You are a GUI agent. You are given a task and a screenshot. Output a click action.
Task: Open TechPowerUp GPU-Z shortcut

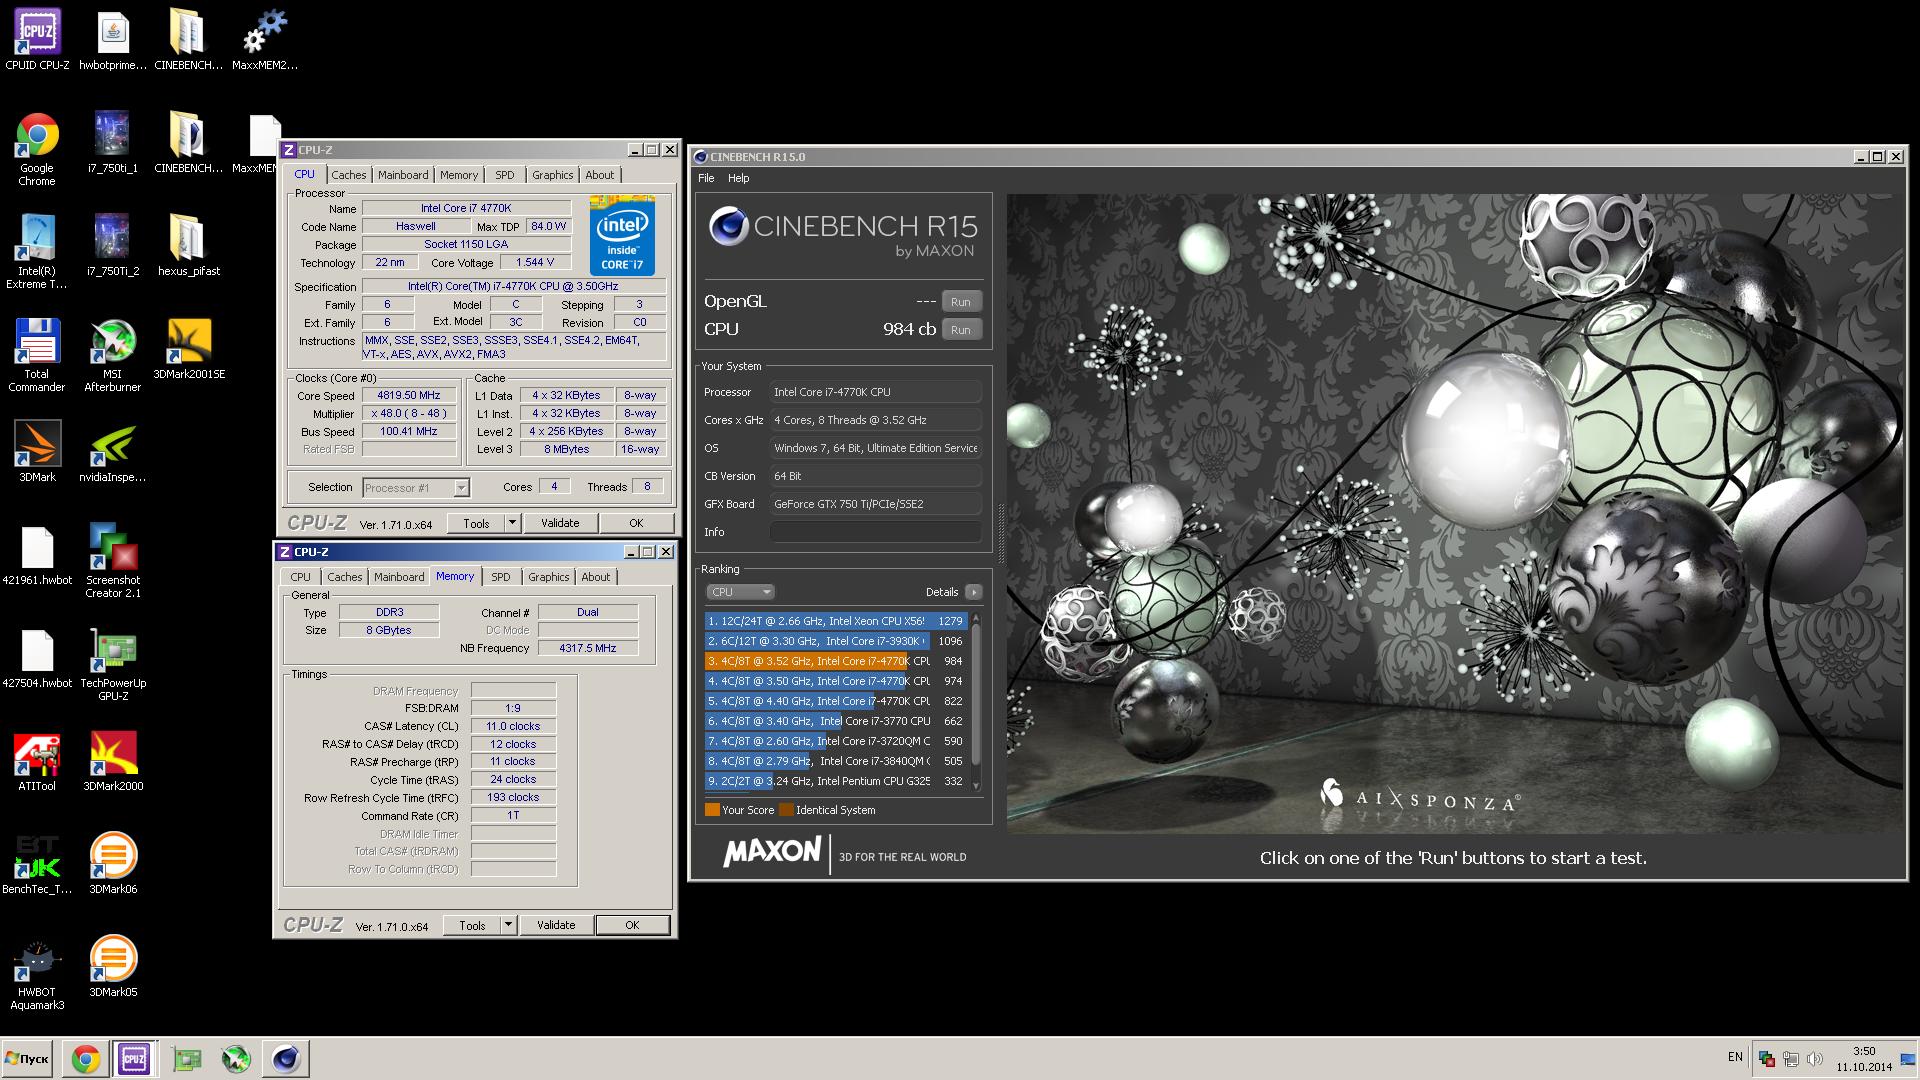113,664
